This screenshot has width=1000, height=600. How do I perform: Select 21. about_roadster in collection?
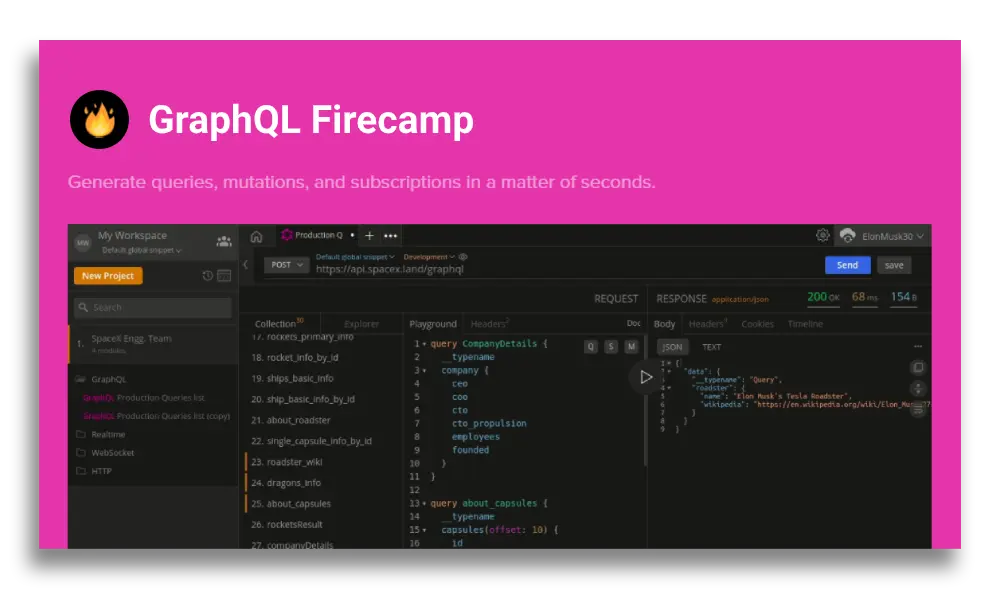click(291, 420)
